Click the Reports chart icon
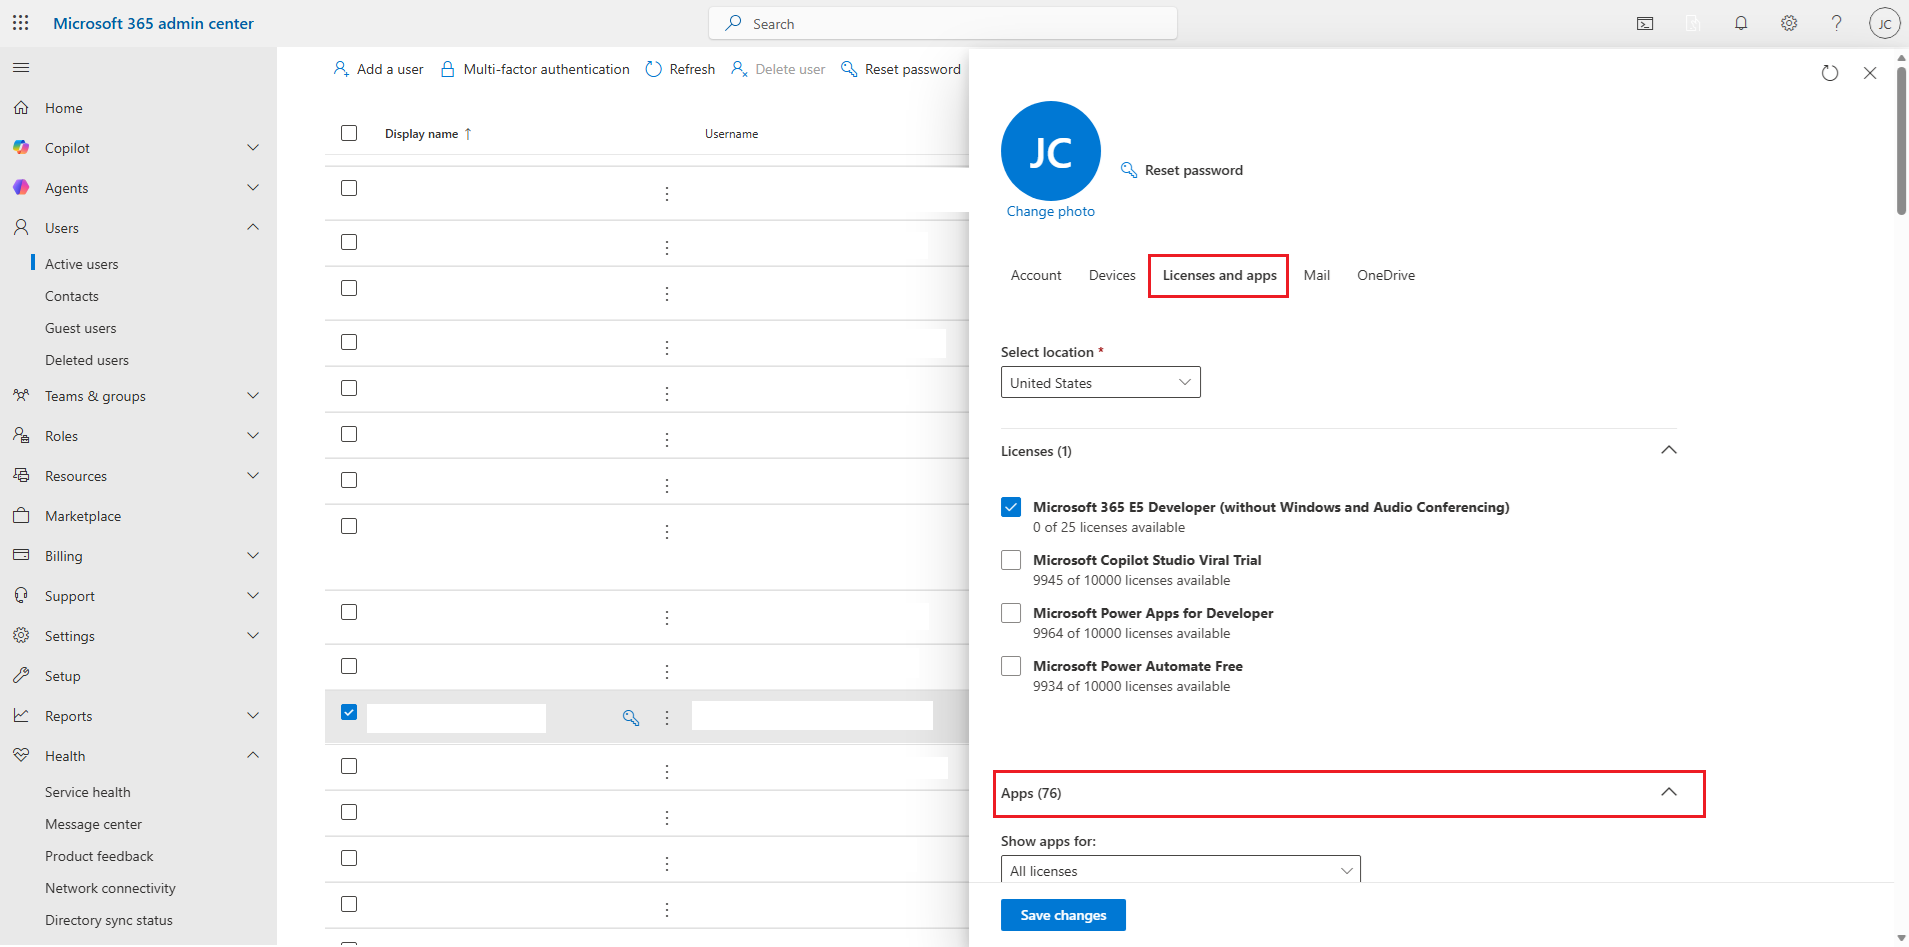The image size is (1909, 947). click(21, 716)
